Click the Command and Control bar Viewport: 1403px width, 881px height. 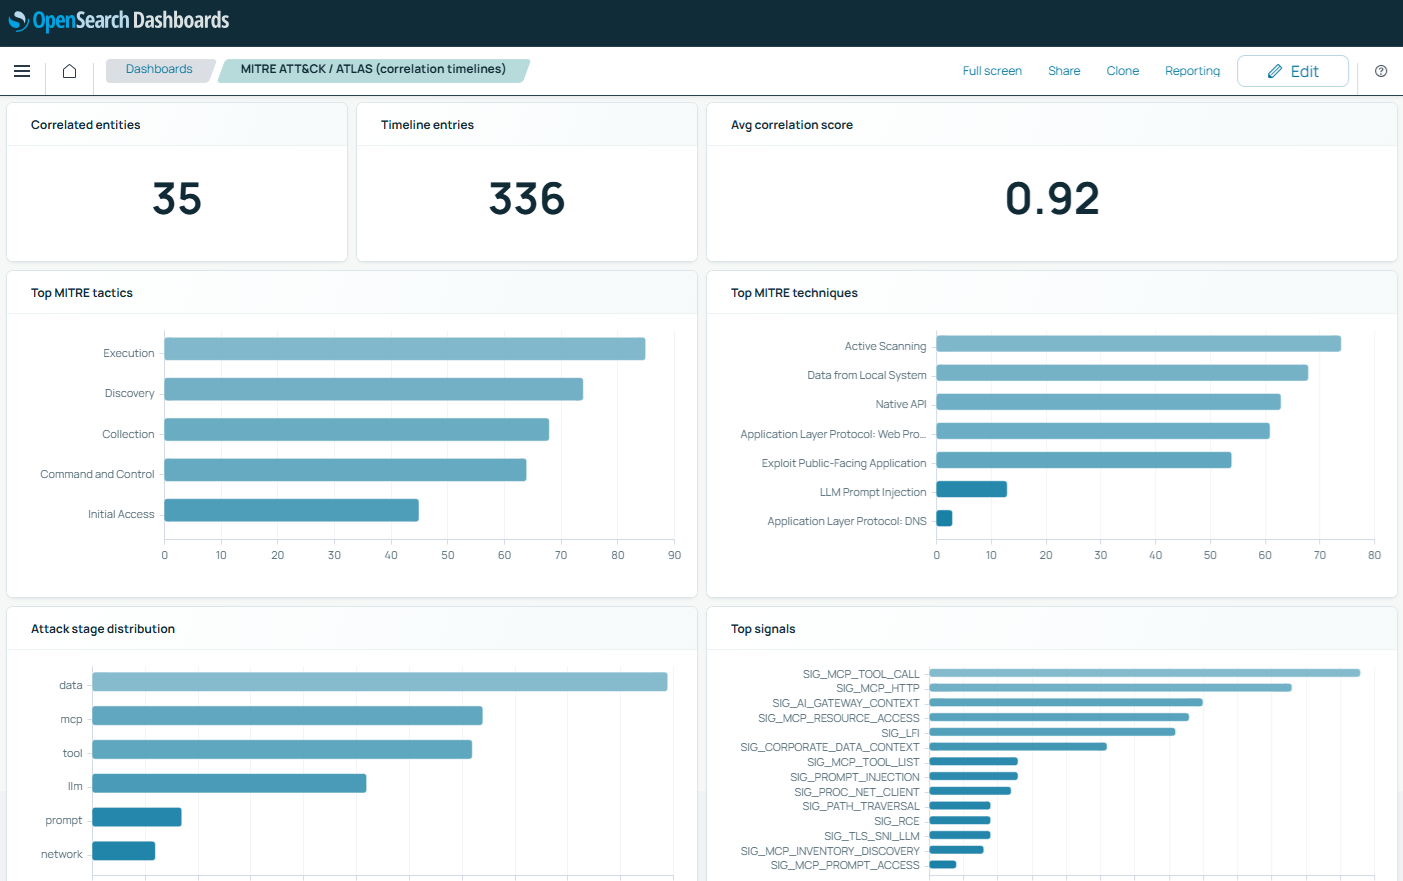click(x=345, y=470)
